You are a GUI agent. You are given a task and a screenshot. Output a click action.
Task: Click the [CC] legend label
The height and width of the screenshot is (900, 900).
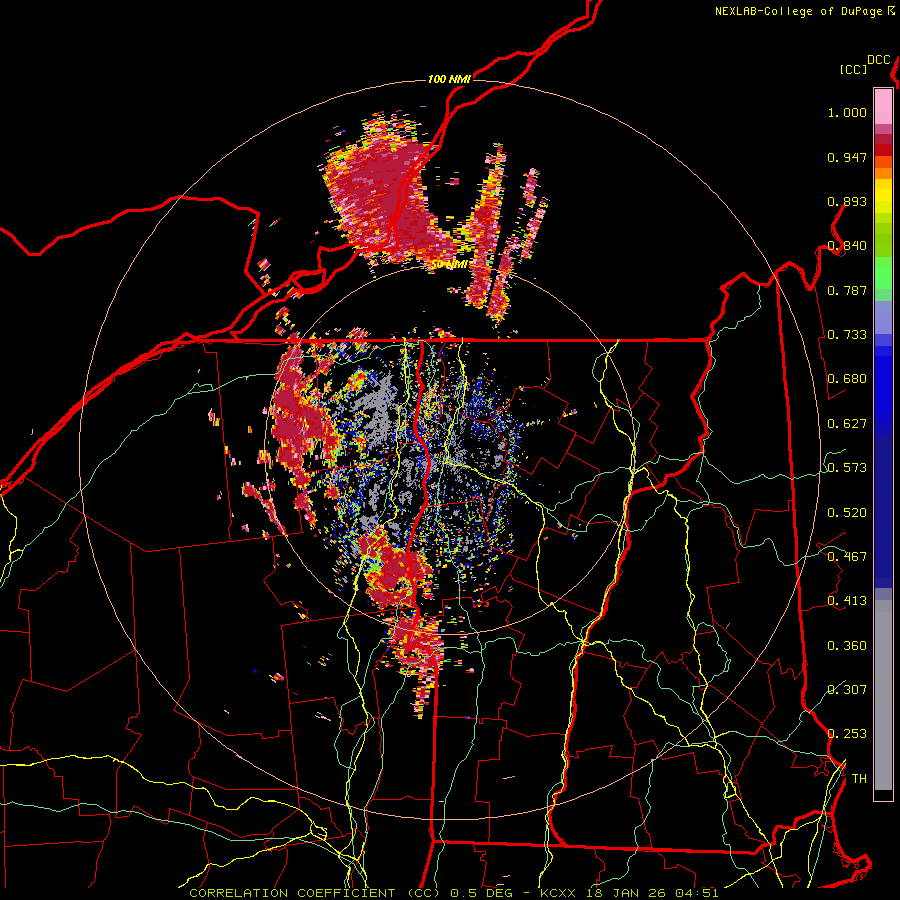853,69
